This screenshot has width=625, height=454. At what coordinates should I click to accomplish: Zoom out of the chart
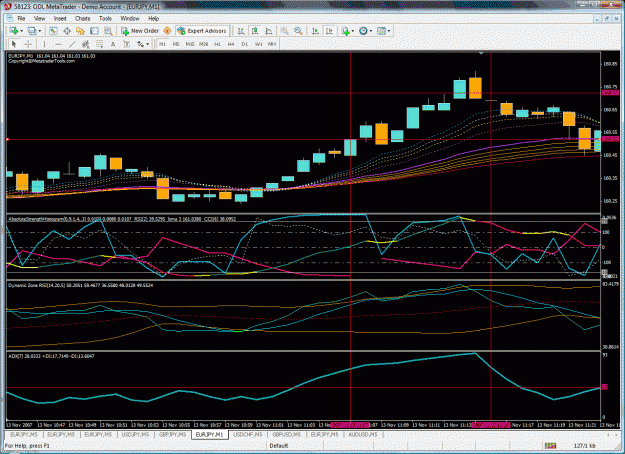[x=298, y=31]
